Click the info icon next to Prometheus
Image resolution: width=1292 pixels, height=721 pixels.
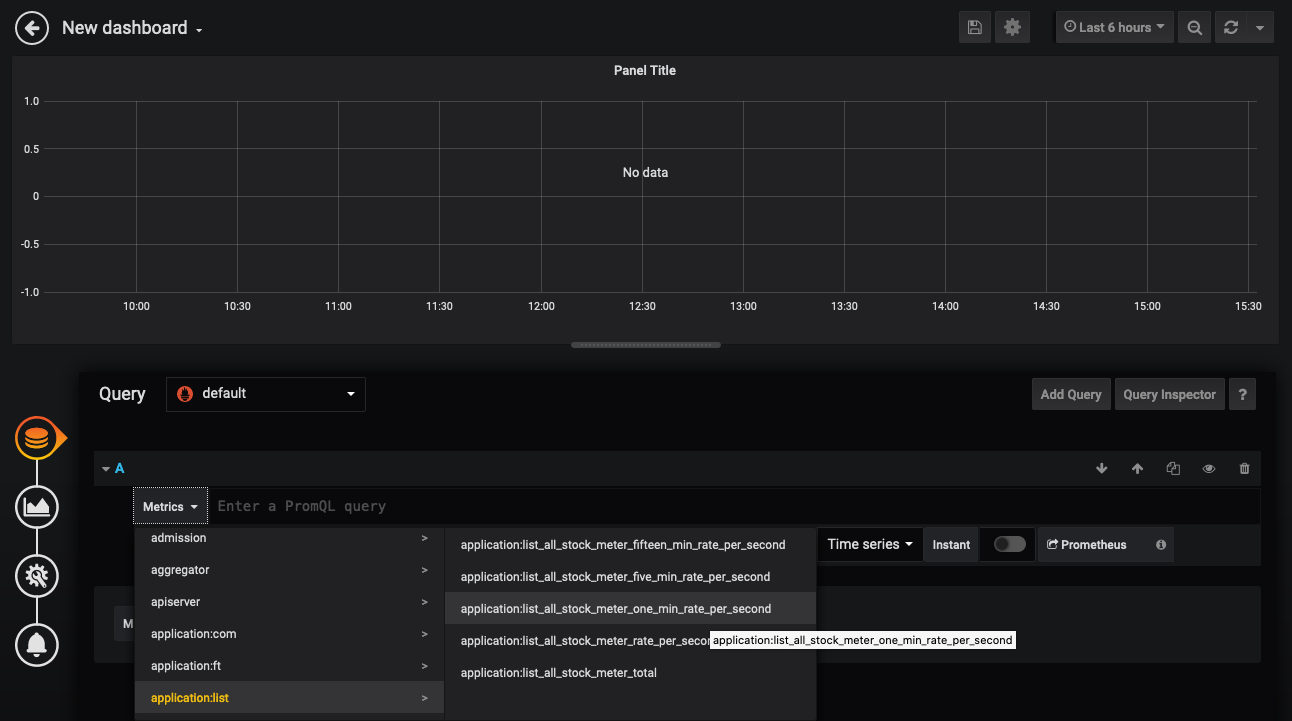[x=1161, y=545]
